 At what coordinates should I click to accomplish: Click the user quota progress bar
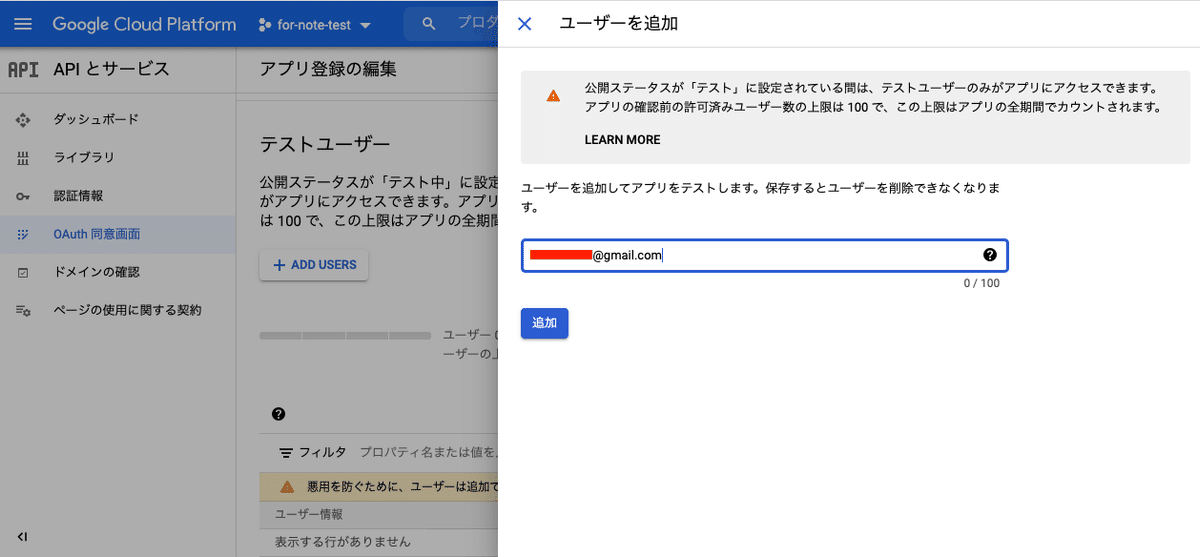pos(345,335)
